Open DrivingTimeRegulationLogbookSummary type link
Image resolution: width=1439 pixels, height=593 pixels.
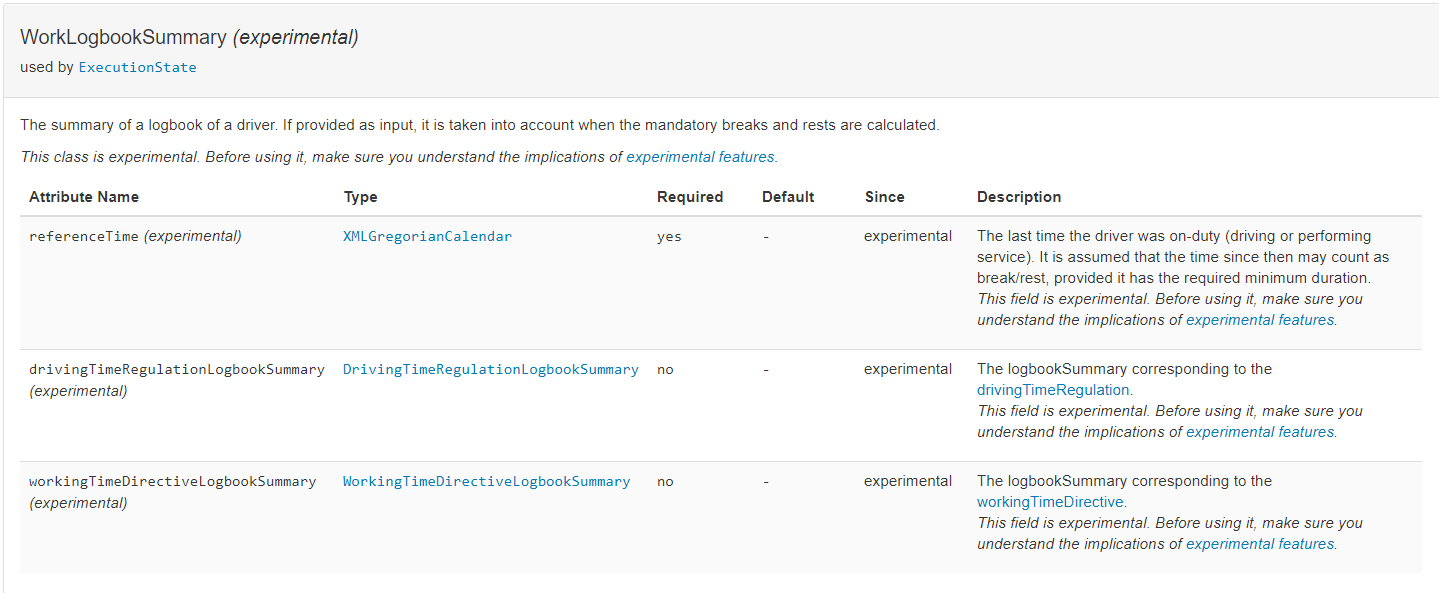pyautogui.click(x=490, y=369)
